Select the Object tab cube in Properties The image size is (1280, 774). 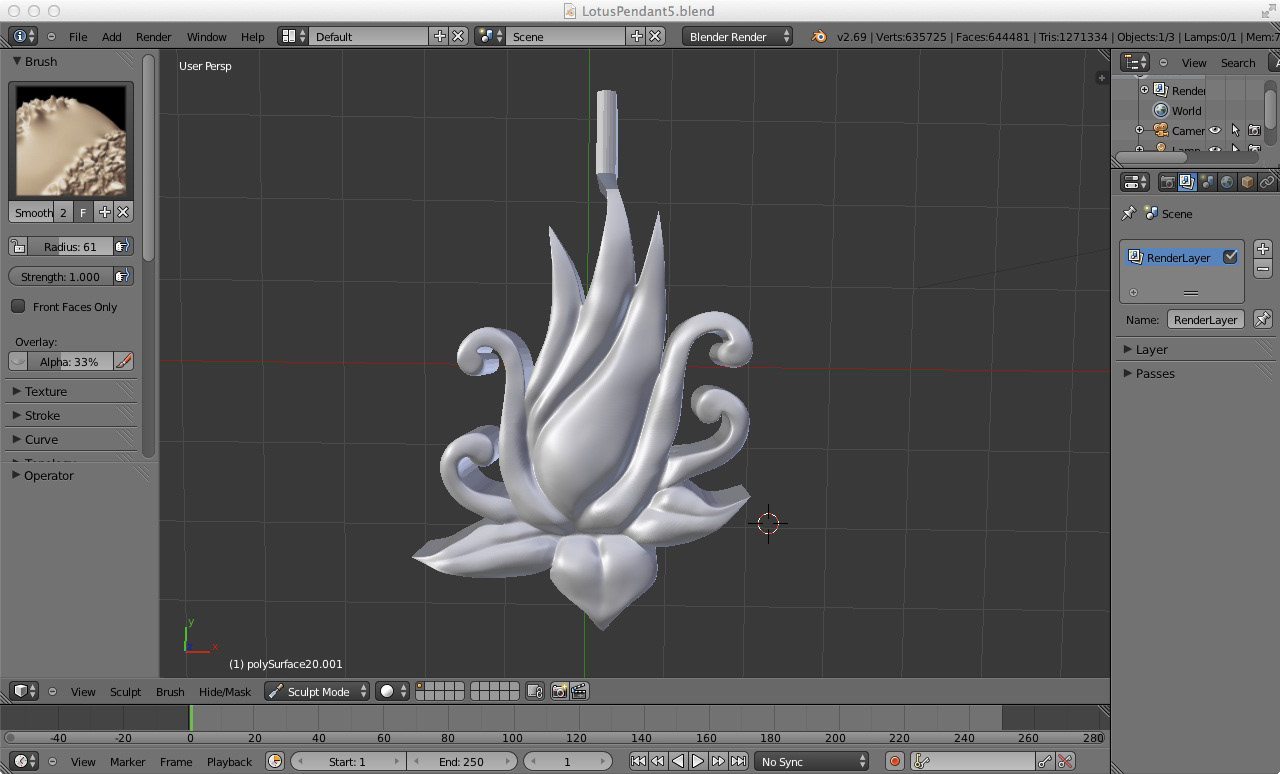pyautogui.click(x=1247, y=182)
